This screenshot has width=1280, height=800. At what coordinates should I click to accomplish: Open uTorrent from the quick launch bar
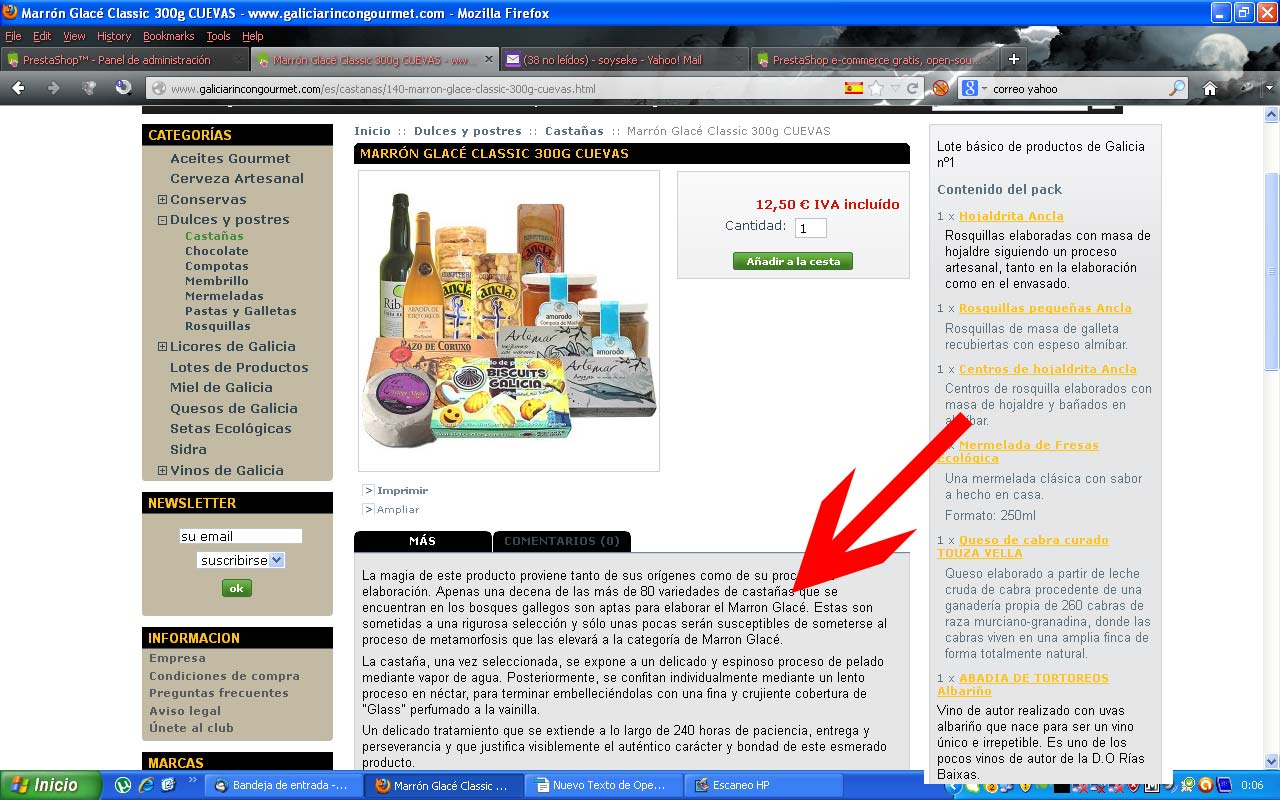[123, 785]
